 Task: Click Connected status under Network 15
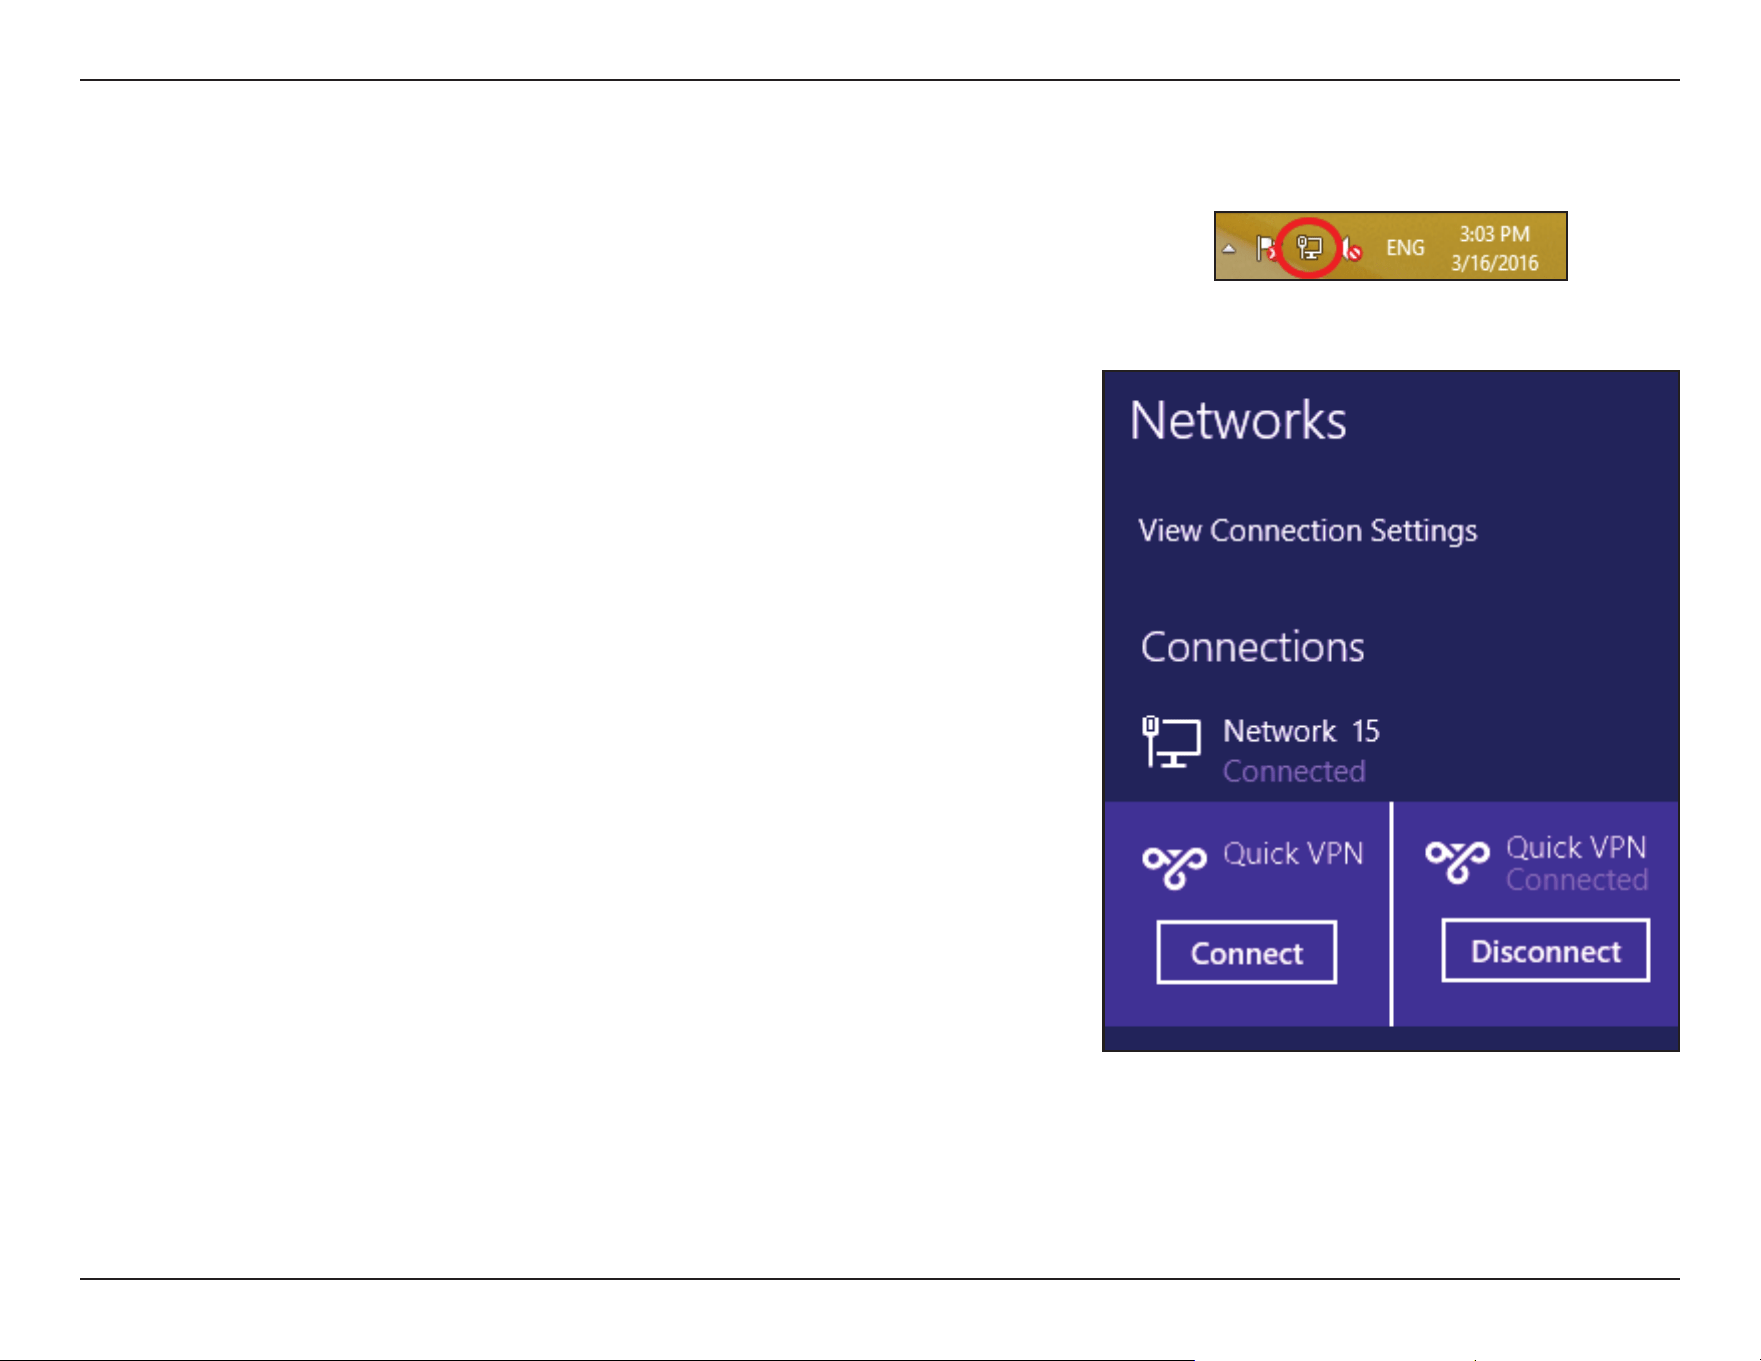[x=1294, y=771]
